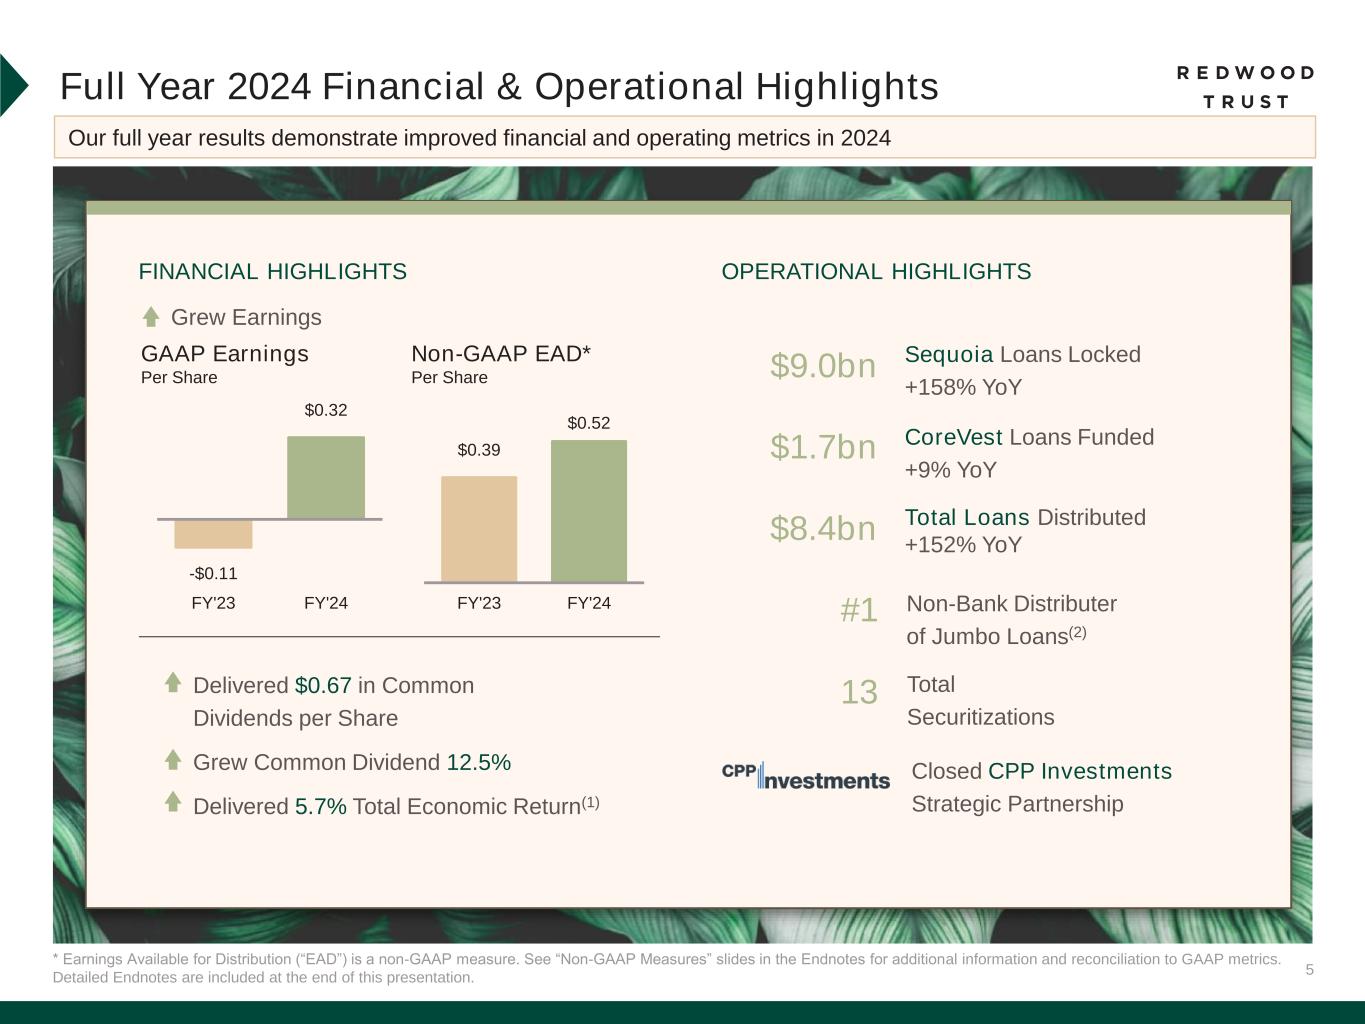Click the green arrow beside Grew Earnings
Image resolution: width=1365 pixels, height=1024 pixels.
[x=151, y=317]
